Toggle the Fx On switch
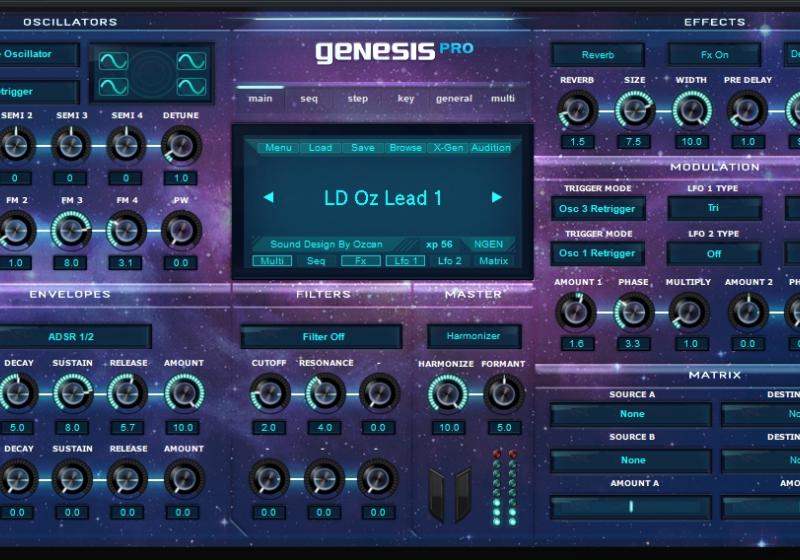The height and width of the screenshot is (560, 800). coord(714,55)
